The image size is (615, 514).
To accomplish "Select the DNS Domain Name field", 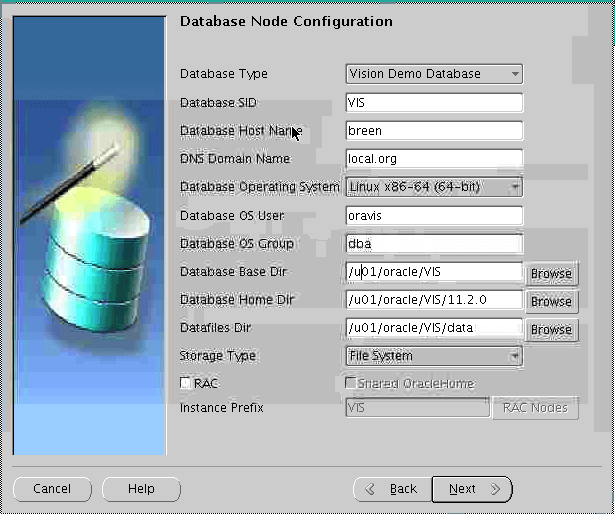I will tap(433, 159).
